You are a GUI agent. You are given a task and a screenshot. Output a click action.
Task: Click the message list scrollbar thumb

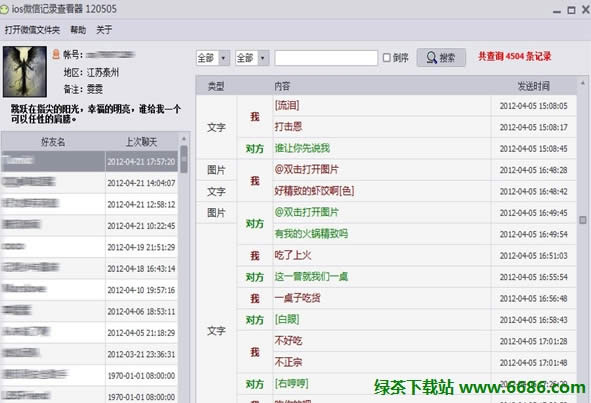click(x=583, y=220)
